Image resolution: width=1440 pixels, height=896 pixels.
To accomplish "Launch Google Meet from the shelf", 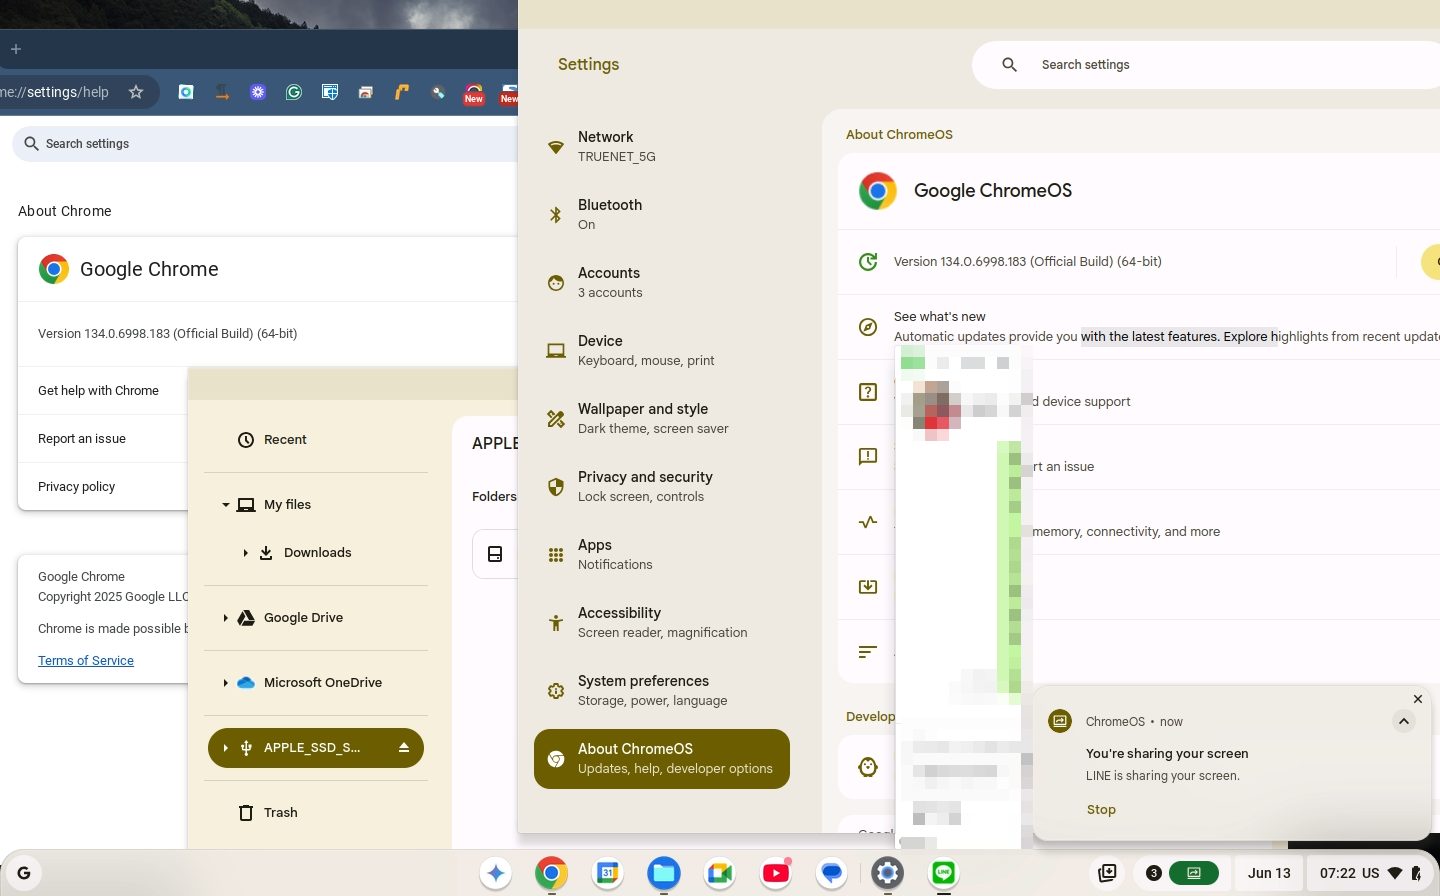I will point(719,873).
